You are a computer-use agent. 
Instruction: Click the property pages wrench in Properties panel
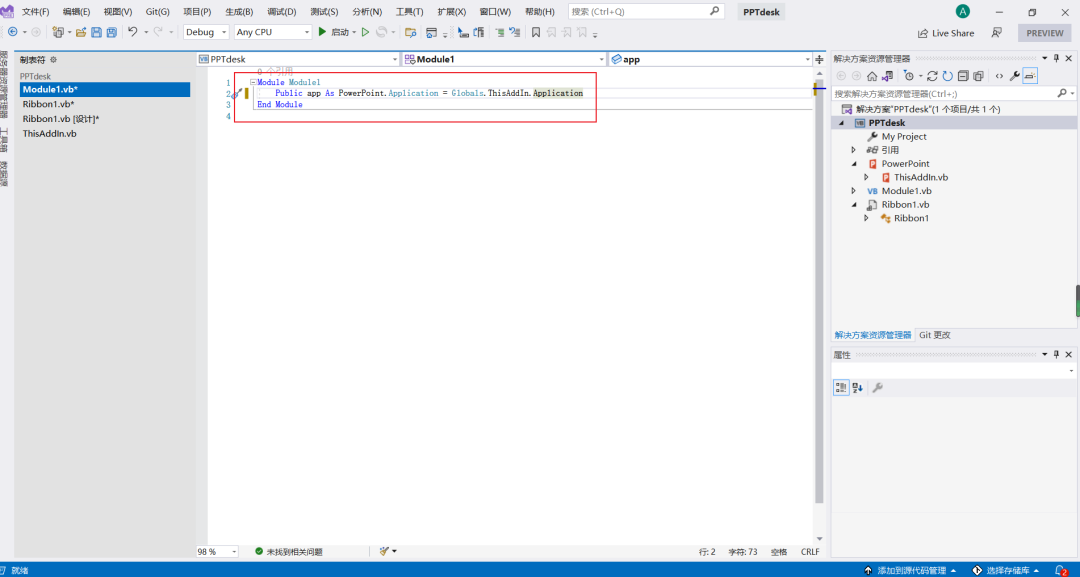[x=877, y=388]
